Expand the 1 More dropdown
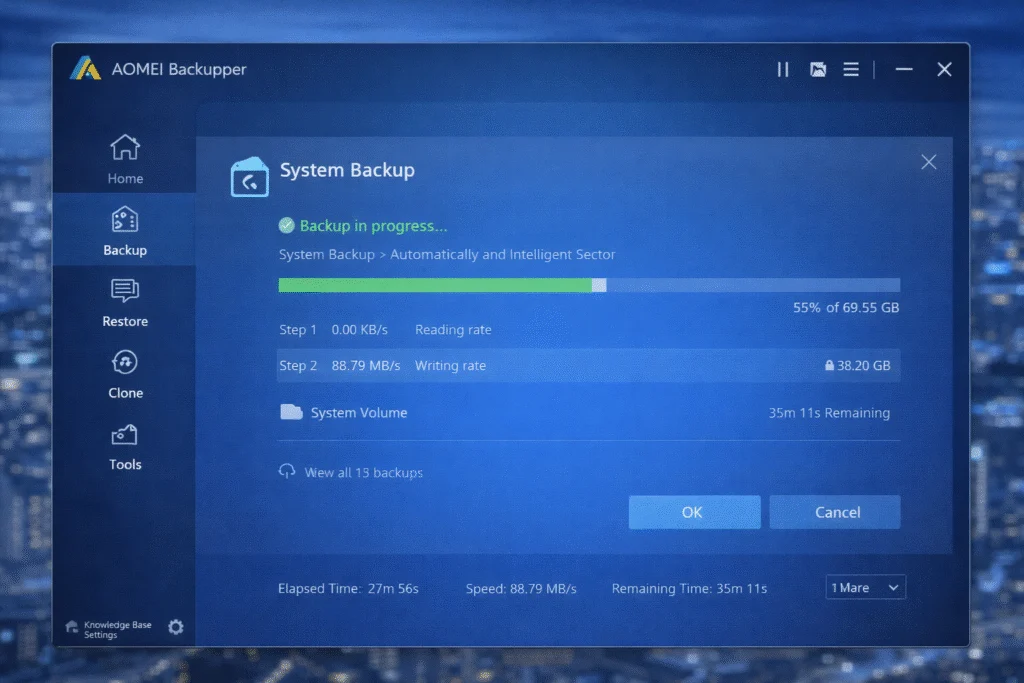This screenshot has width=1024, height=683. point(864,587)
